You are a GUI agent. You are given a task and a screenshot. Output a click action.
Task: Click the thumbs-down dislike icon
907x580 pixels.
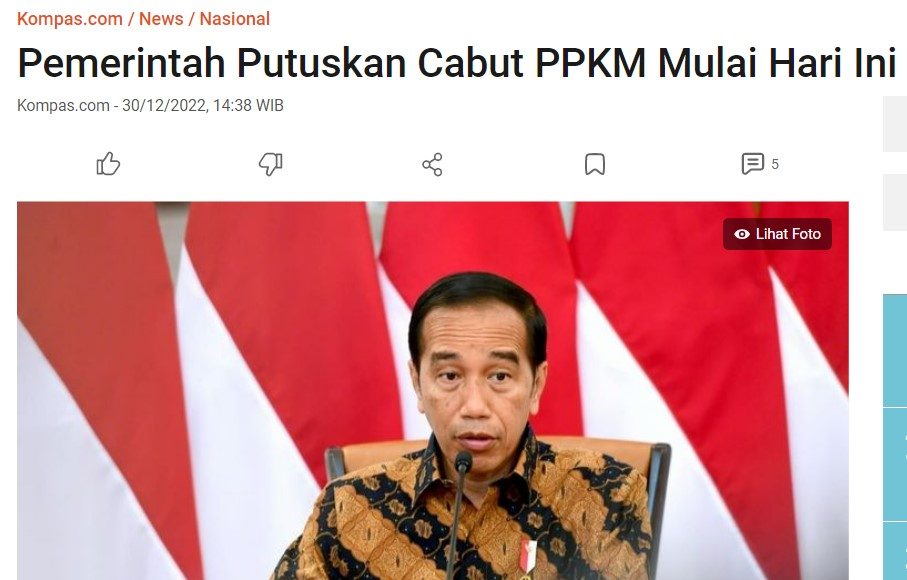click(x=270, y=164)
